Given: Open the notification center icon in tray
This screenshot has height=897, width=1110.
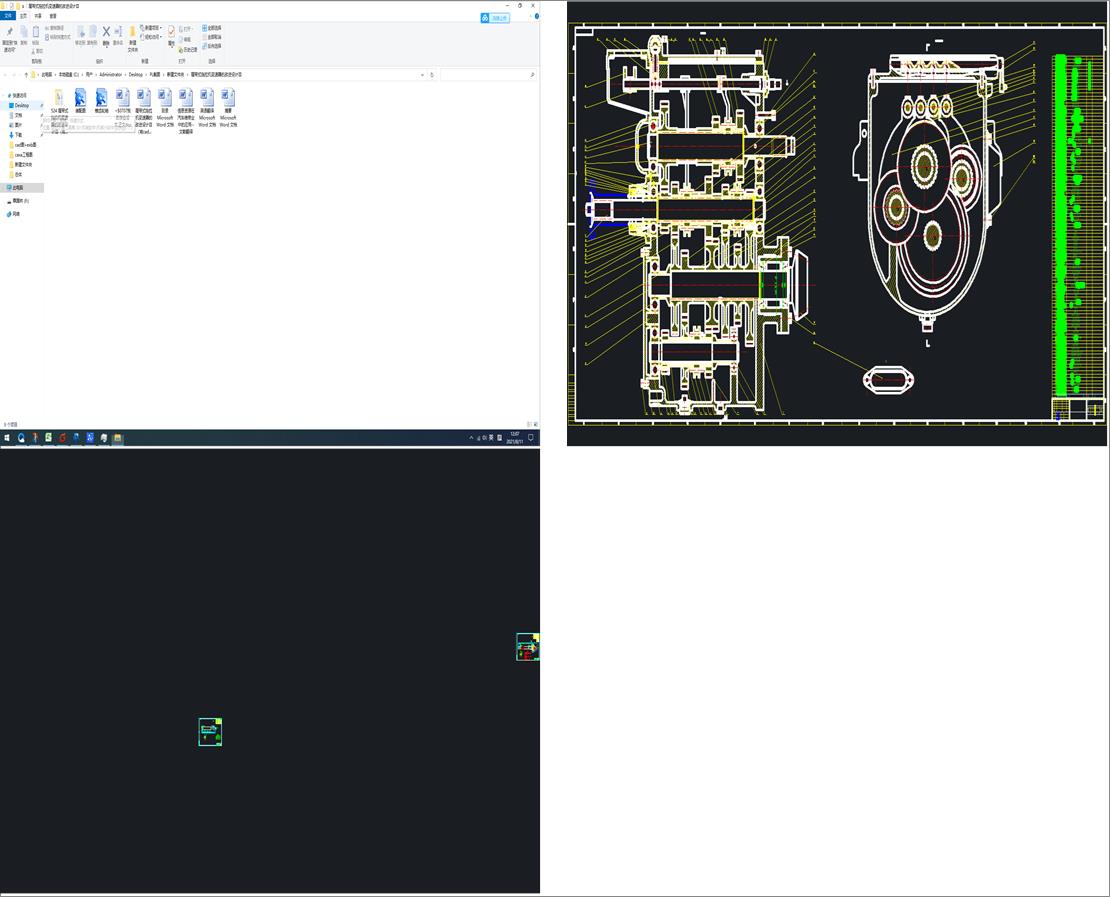Looking at the screenshot, I should [x=531, y=438].
